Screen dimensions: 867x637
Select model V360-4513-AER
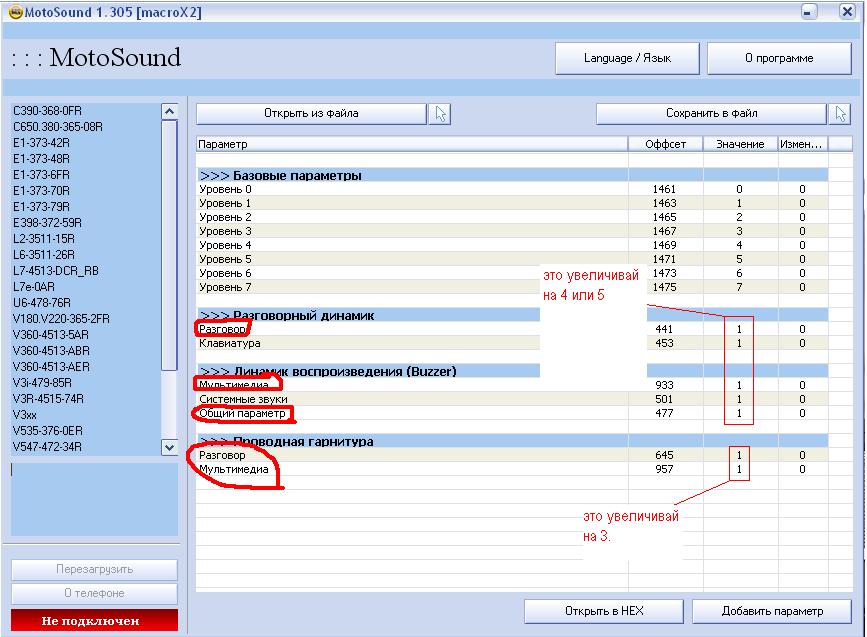pyautogui.click(x=51, y=367)
